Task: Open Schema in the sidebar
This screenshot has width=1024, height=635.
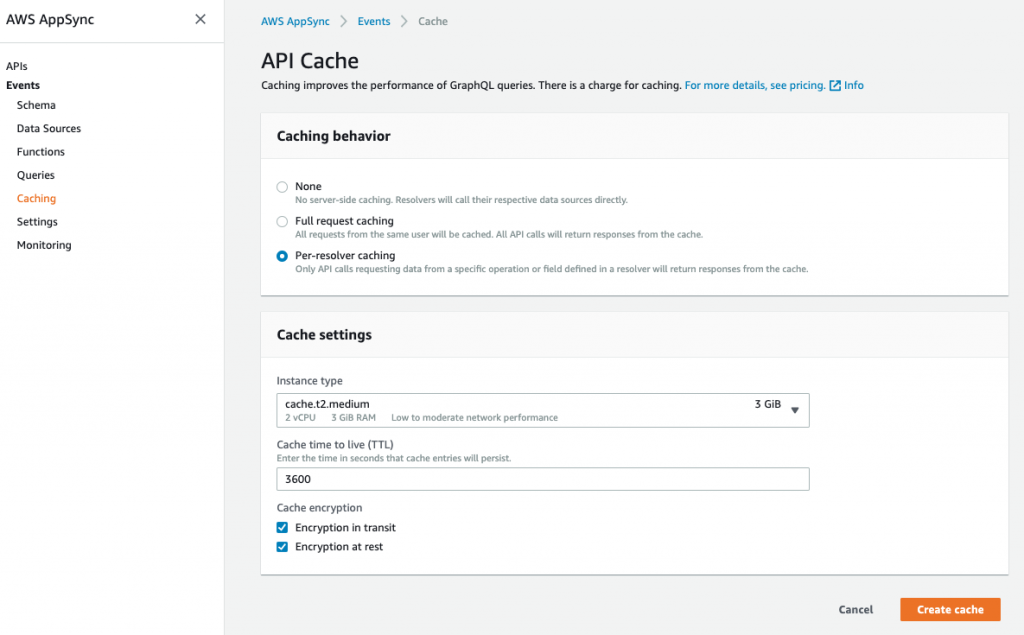Action: 36,105
